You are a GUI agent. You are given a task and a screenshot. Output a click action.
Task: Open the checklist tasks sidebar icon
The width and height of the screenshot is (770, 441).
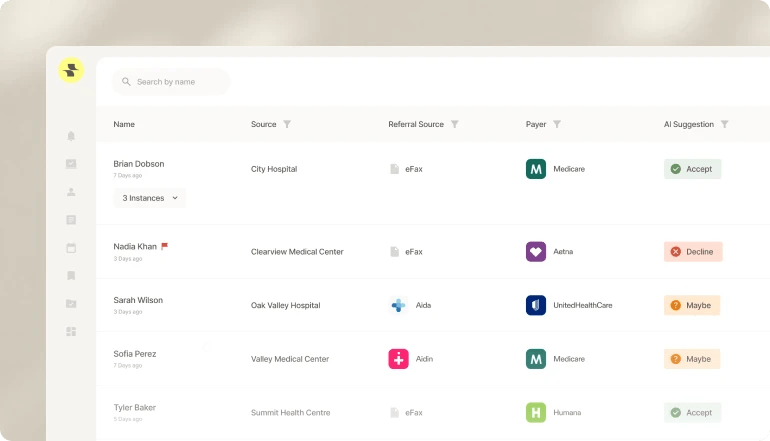tap(71, 164)
